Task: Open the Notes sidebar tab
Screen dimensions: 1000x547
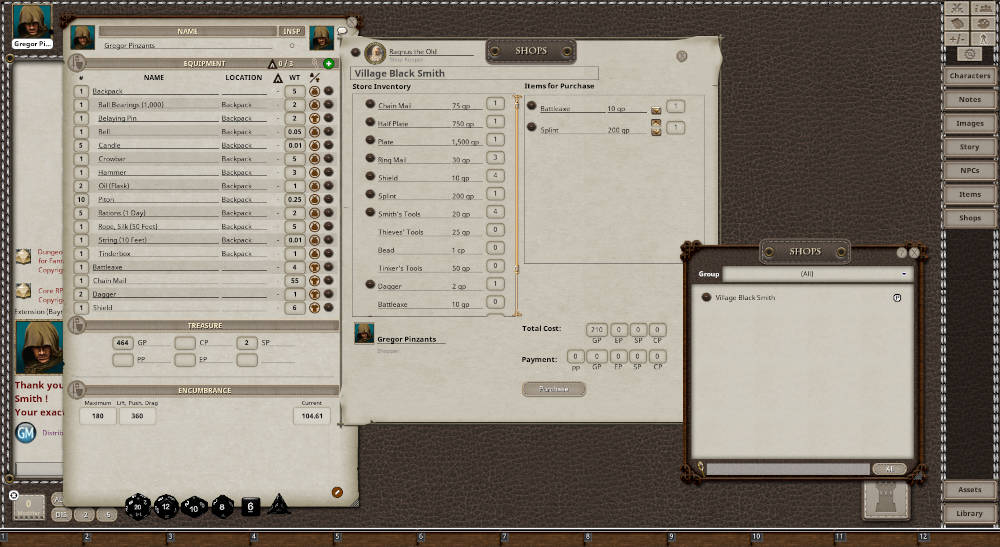Action: [x=969, y=99]
